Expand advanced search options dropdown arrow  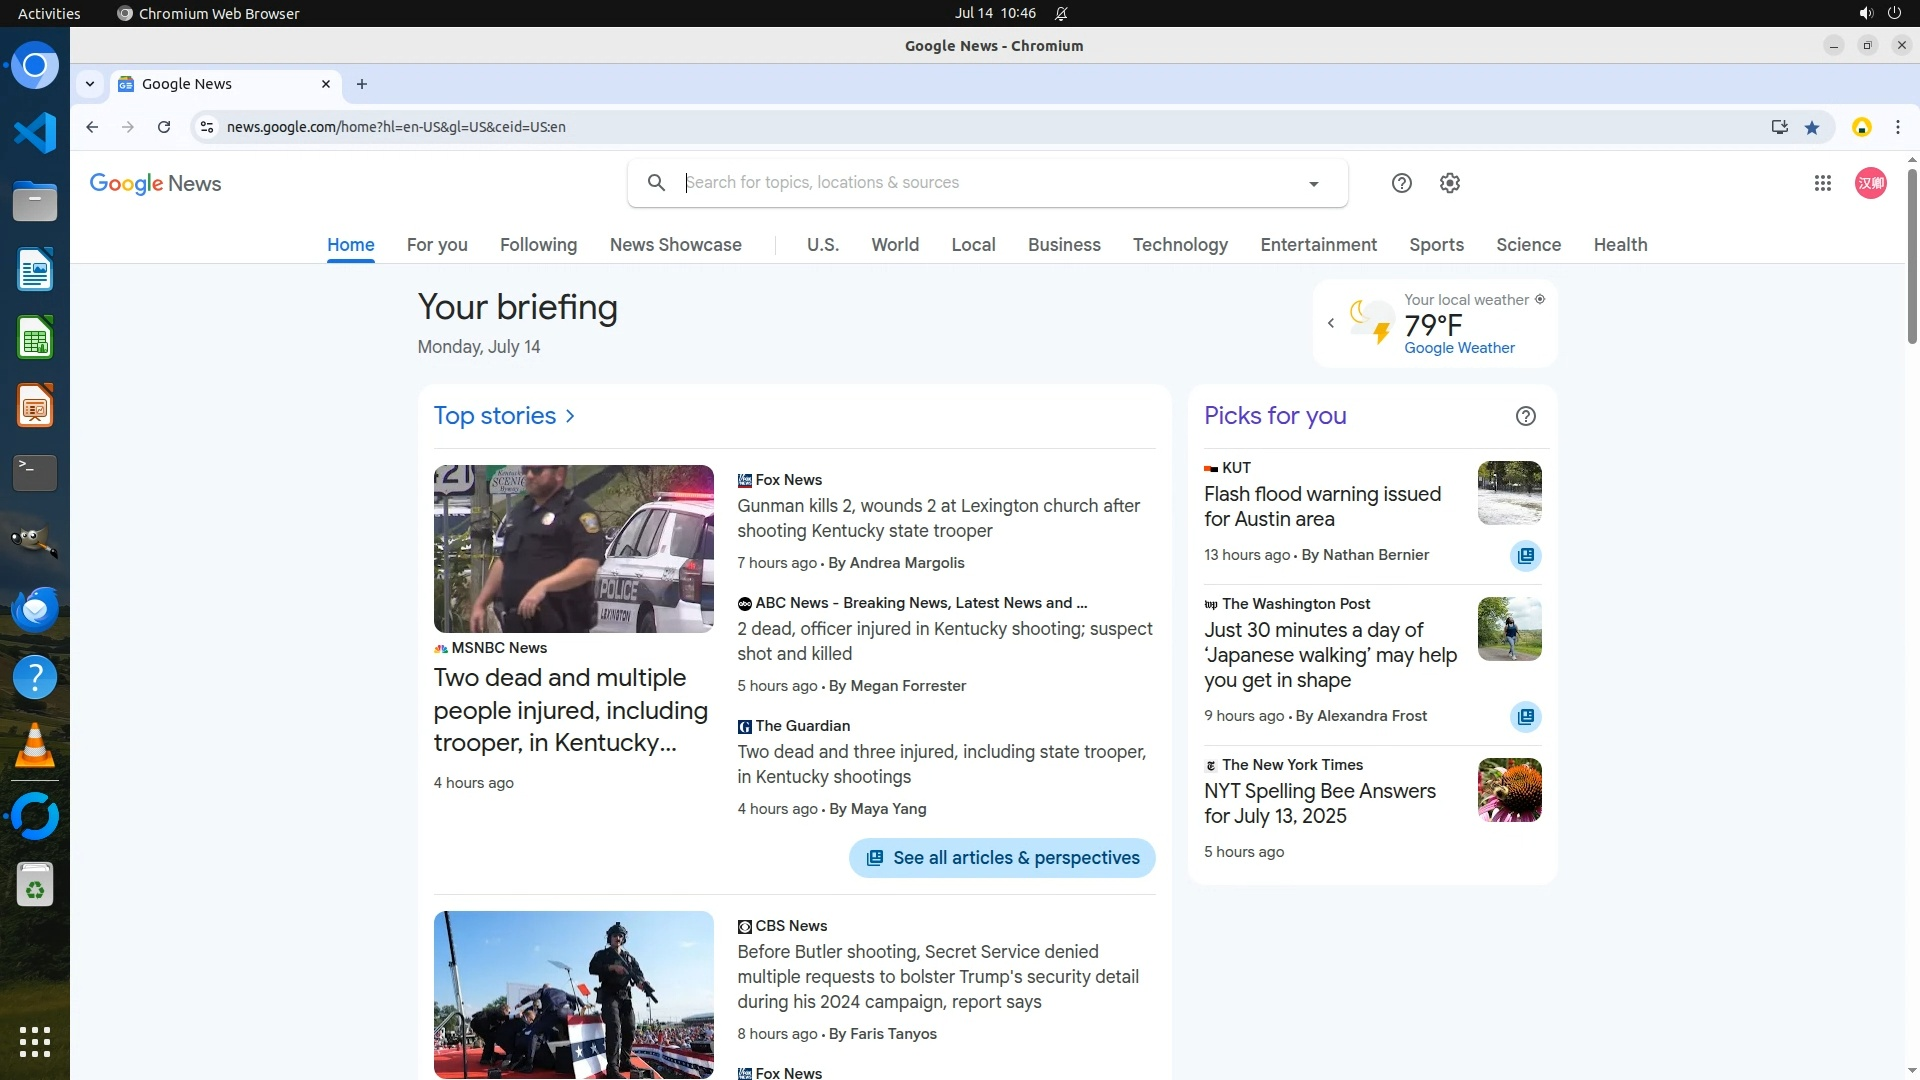[1313, 184]
